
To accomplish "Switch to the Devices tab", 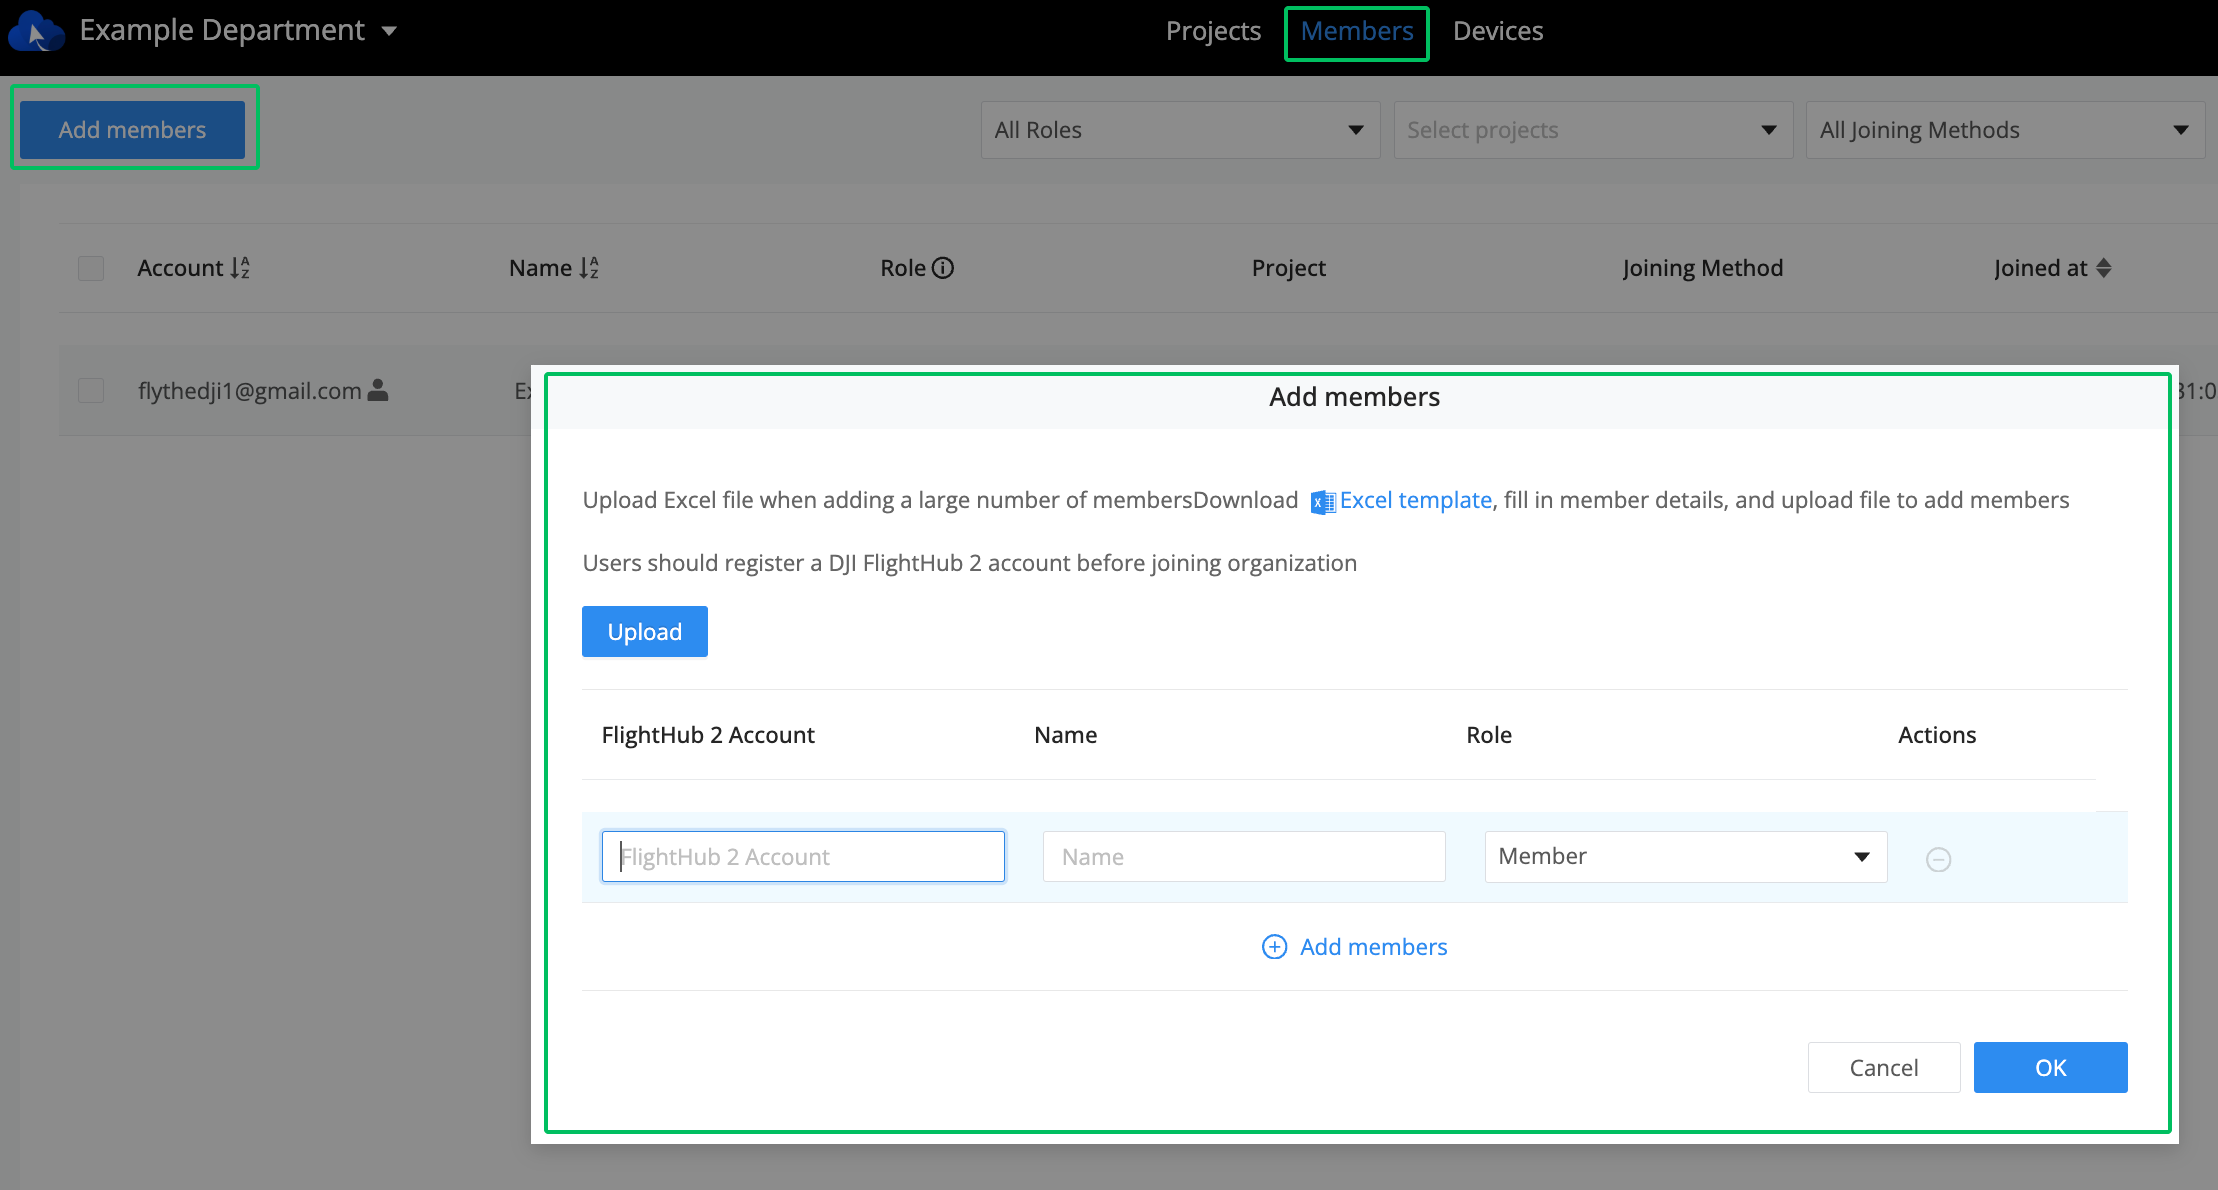I will 1497,31.
